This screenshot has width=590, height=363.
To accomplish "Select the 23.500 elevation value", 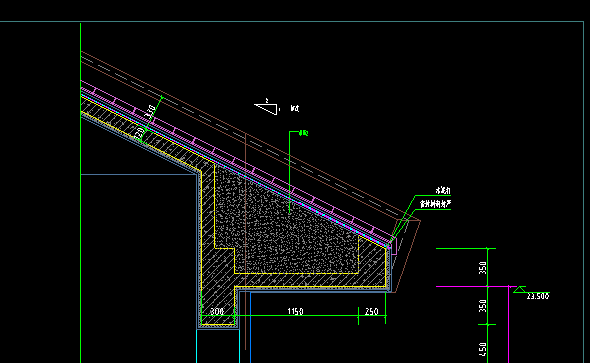I will pyautogui.click(x=538, y=296).
